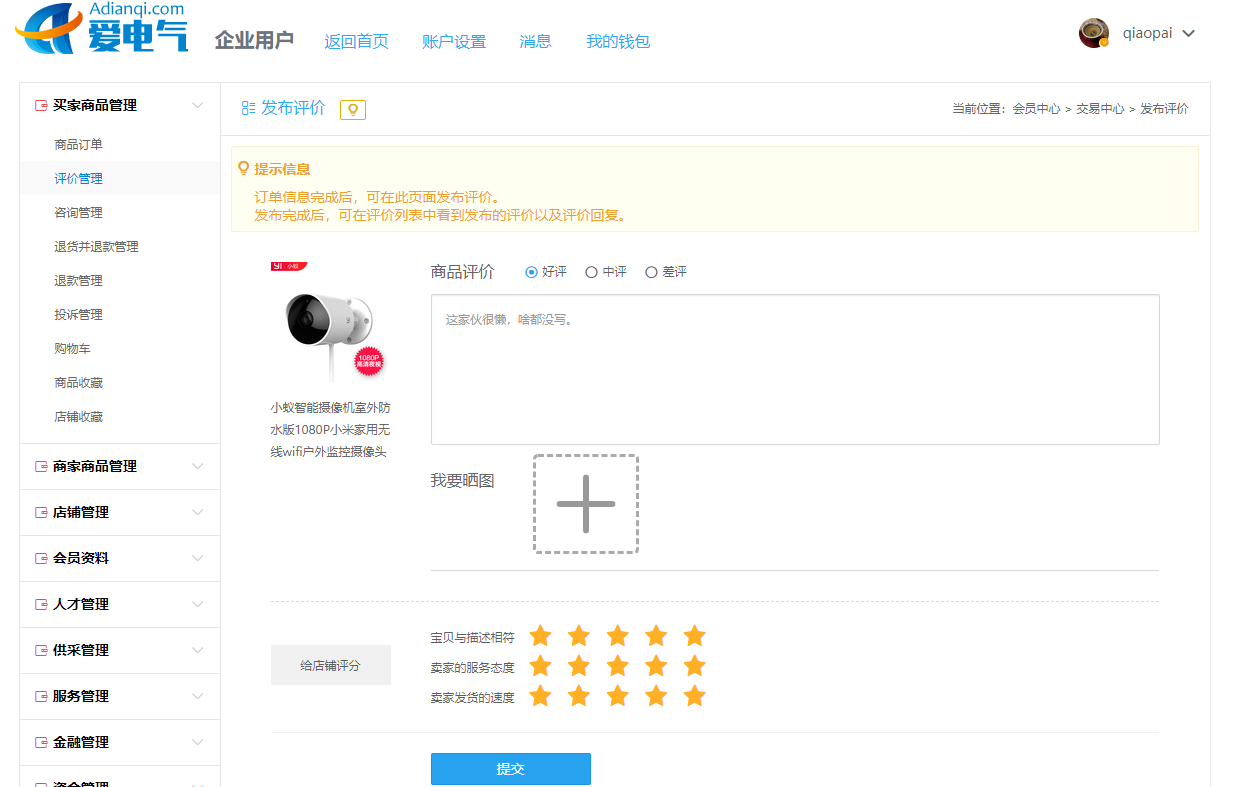Open 商品订单 in the sidebar
The height and width of the screenshot is (787, 1249).
coord(78,145)
